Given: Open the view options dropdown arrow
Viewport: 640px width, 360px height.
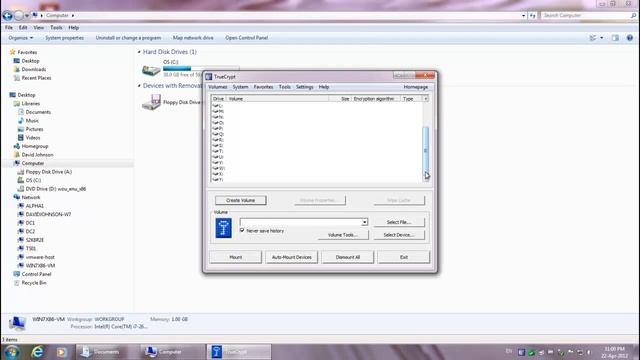Looking at the screenshot, I should [x=602, y=38].
